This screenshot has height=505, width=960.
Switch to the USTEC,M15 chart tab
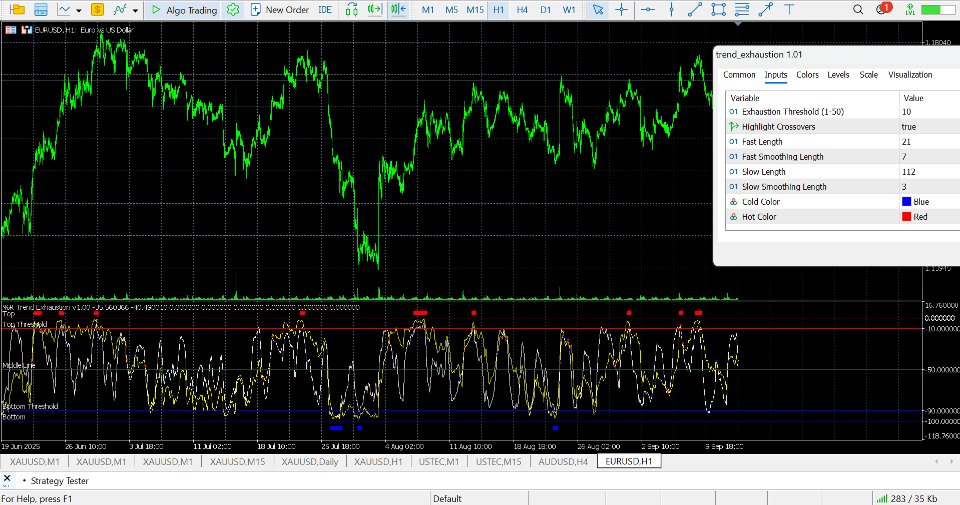point(498,462)
